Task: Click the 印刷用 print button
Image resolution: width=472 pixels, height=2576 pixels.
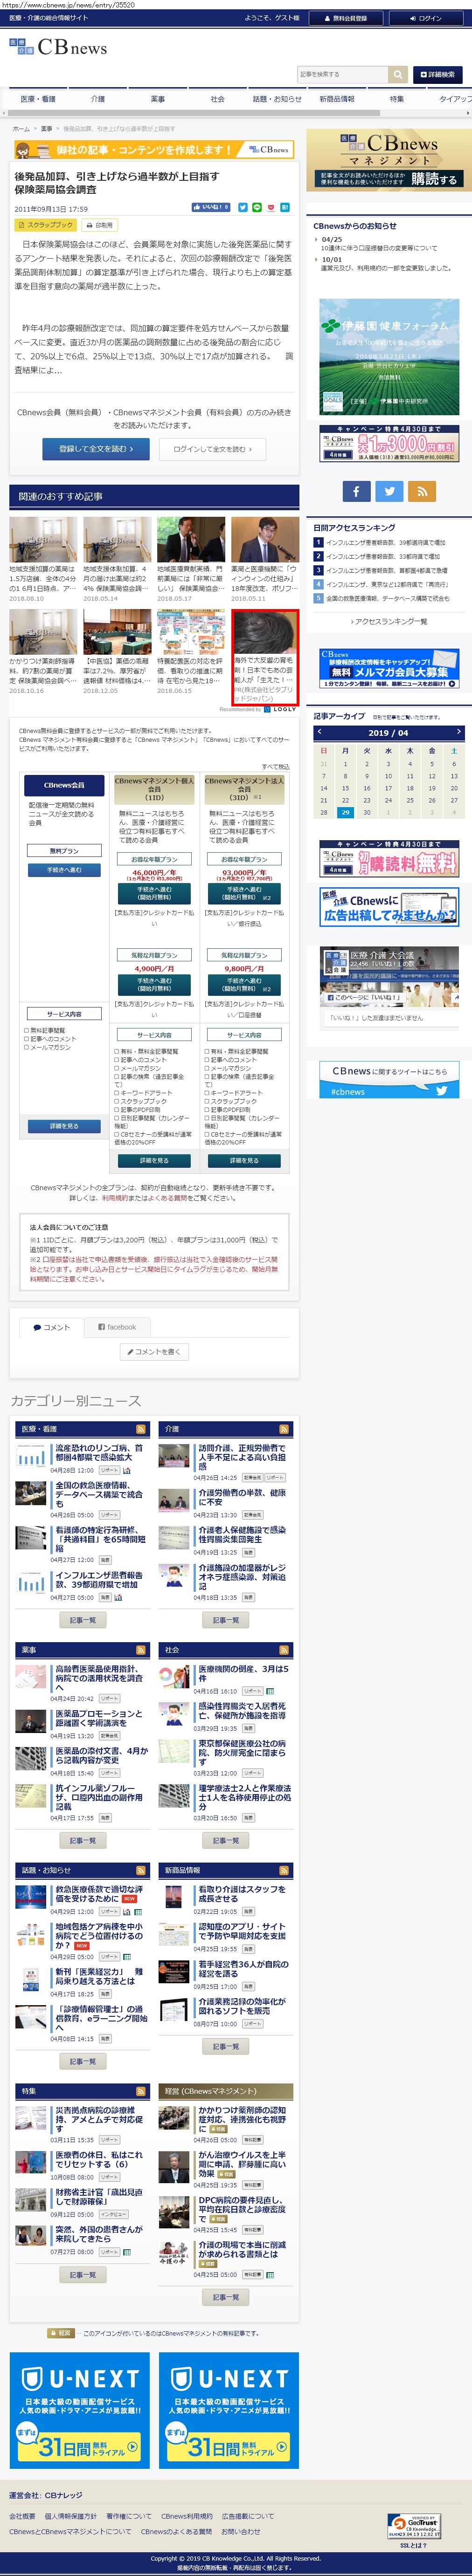Action: pyautogui.click(x=99, y=225)
